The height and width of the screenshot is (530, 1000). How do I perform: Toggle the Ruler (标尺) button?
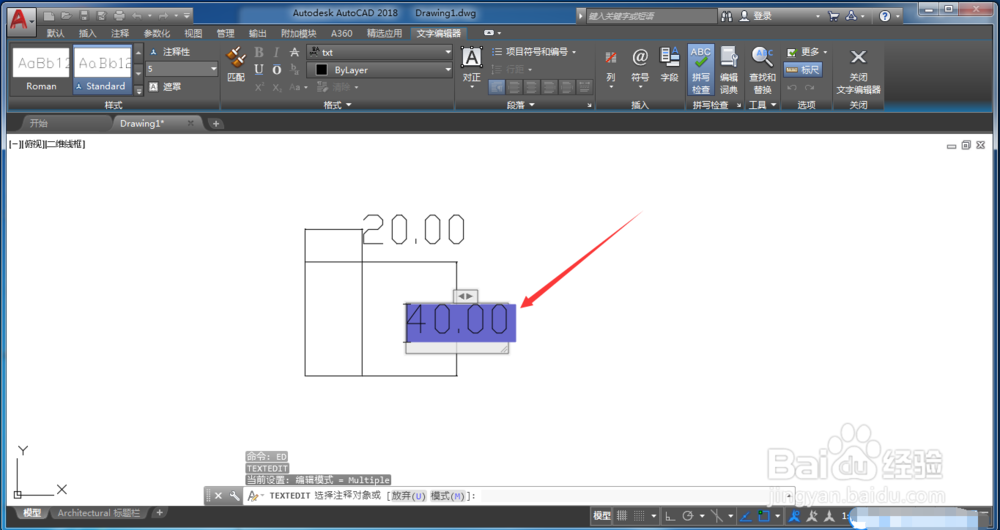tap(803, 70)
